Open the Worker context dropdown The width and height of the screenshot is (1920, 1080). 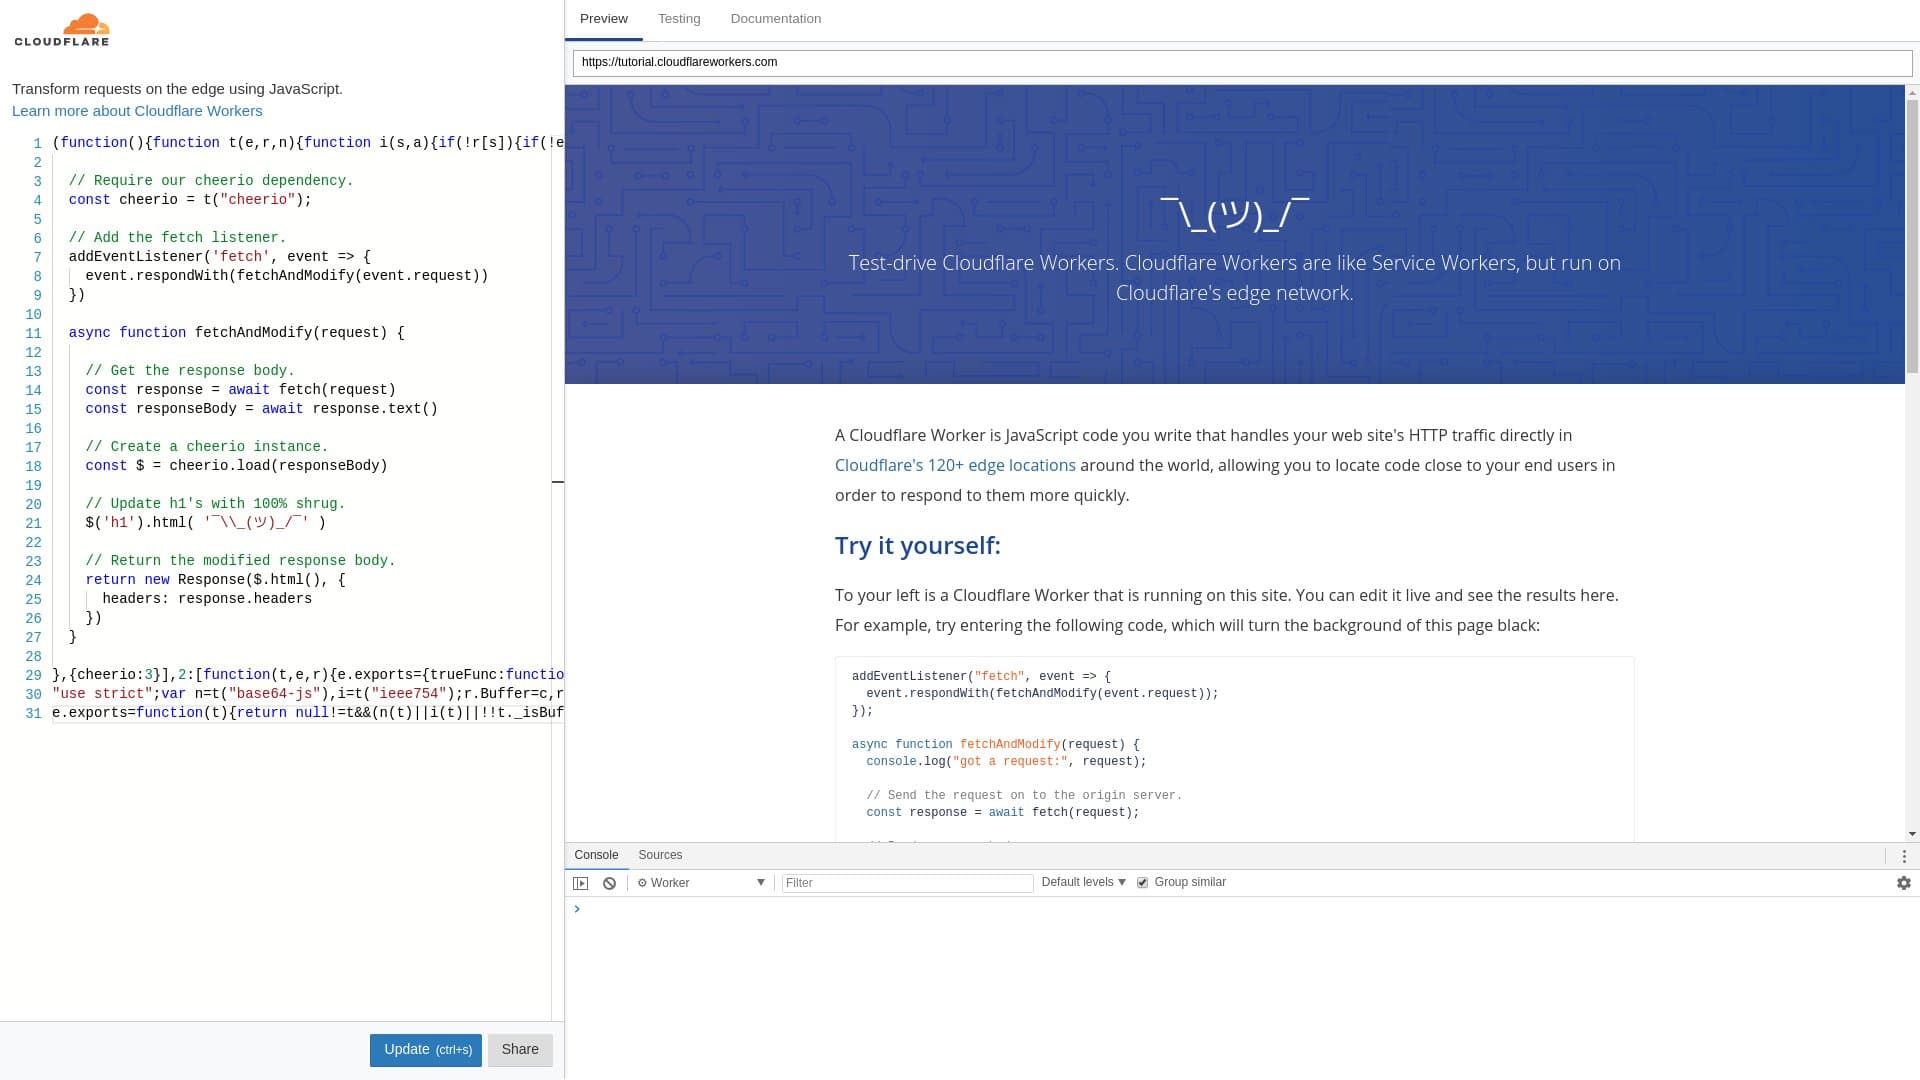point(701,883)
